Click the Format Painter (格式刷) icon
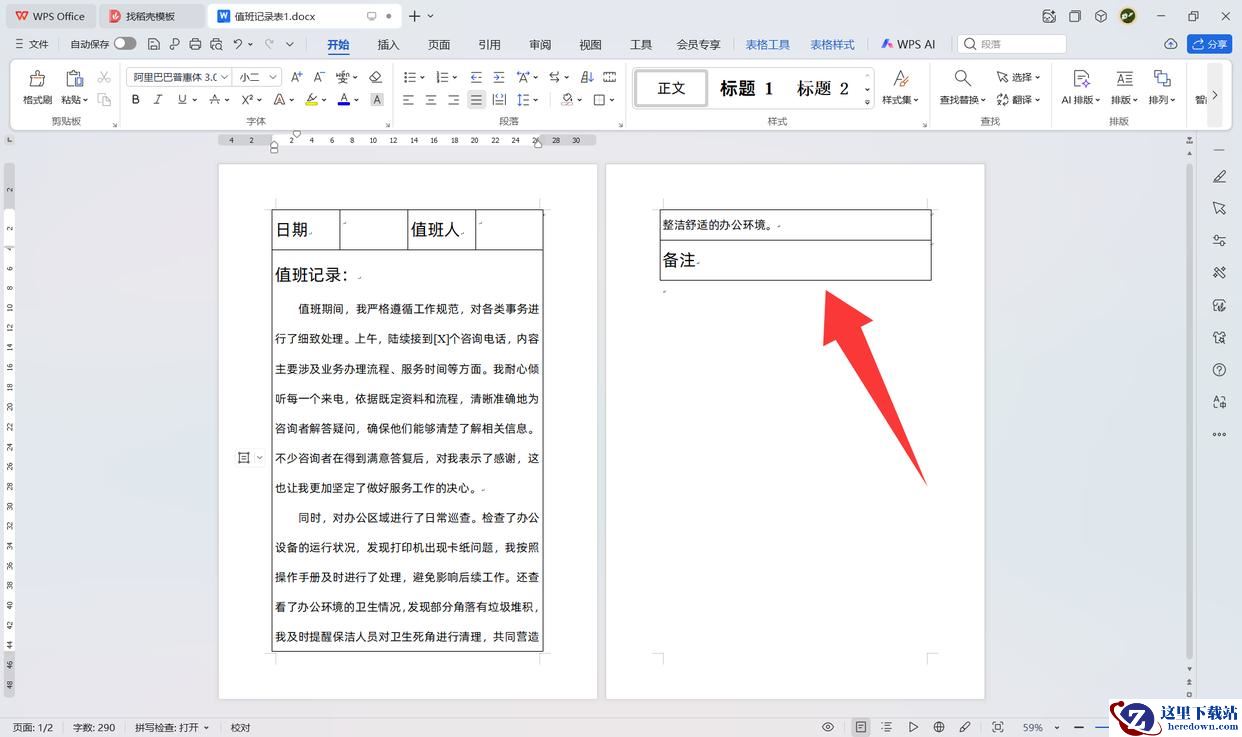Screen dimensions: 1242x737 pyautogui.click(x=37, y=87)
